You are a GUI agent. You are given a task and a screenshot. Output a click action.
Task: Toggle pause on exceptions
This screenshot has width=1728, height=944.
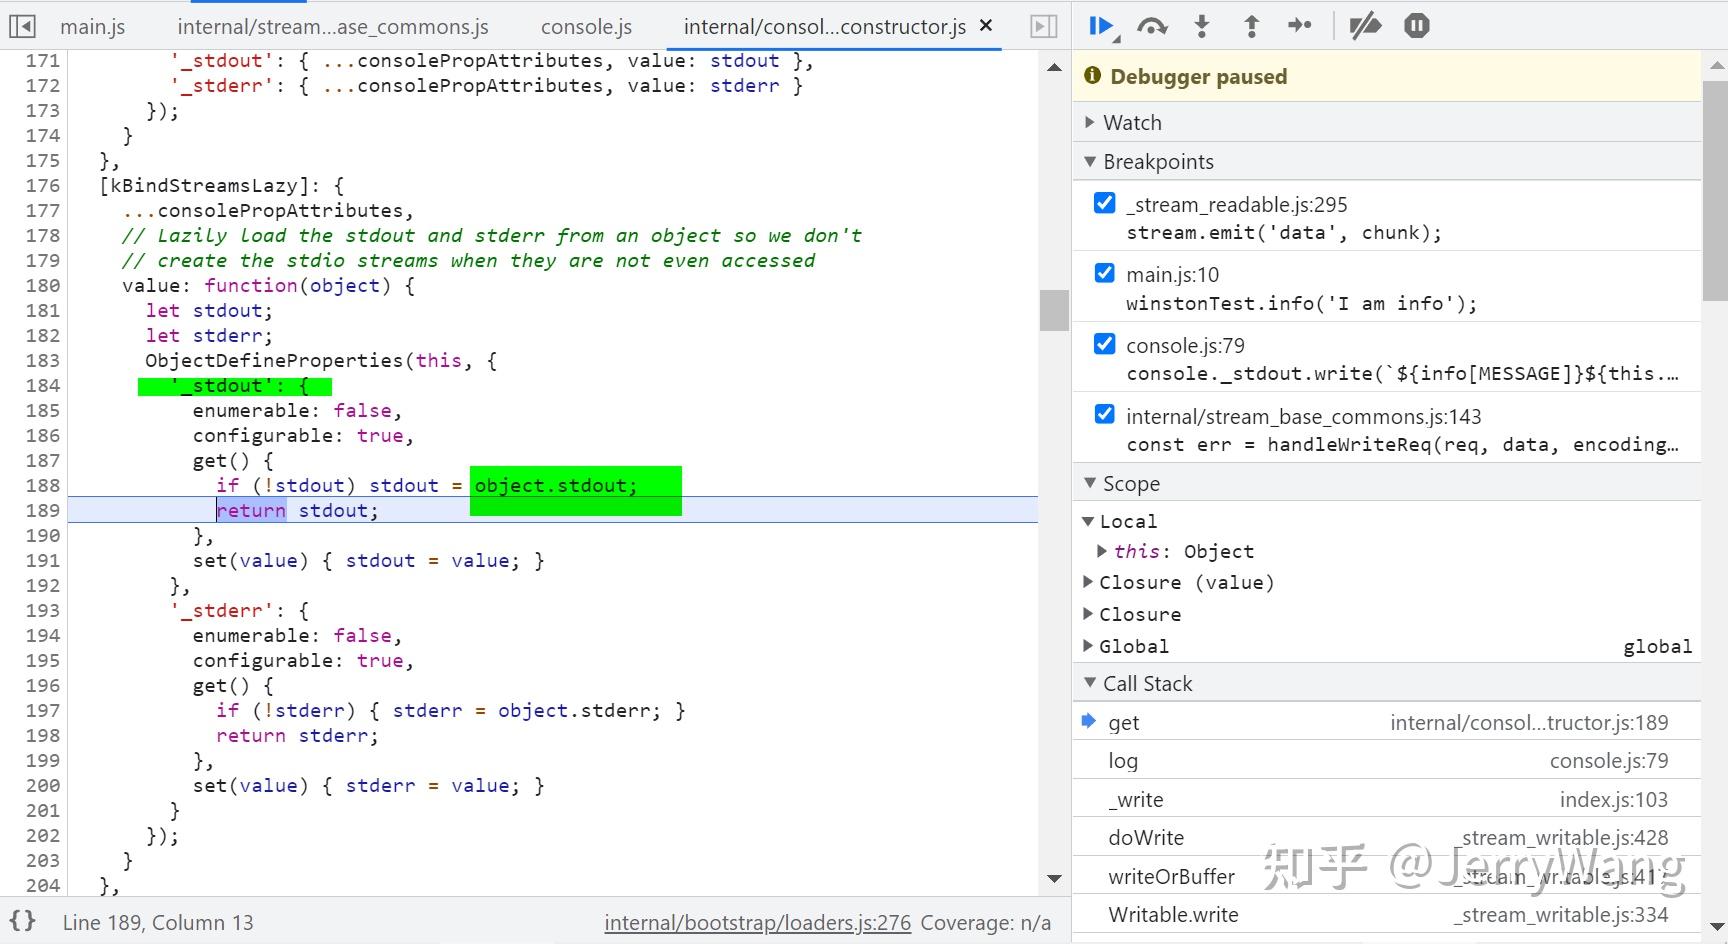tap(1416, 26)
